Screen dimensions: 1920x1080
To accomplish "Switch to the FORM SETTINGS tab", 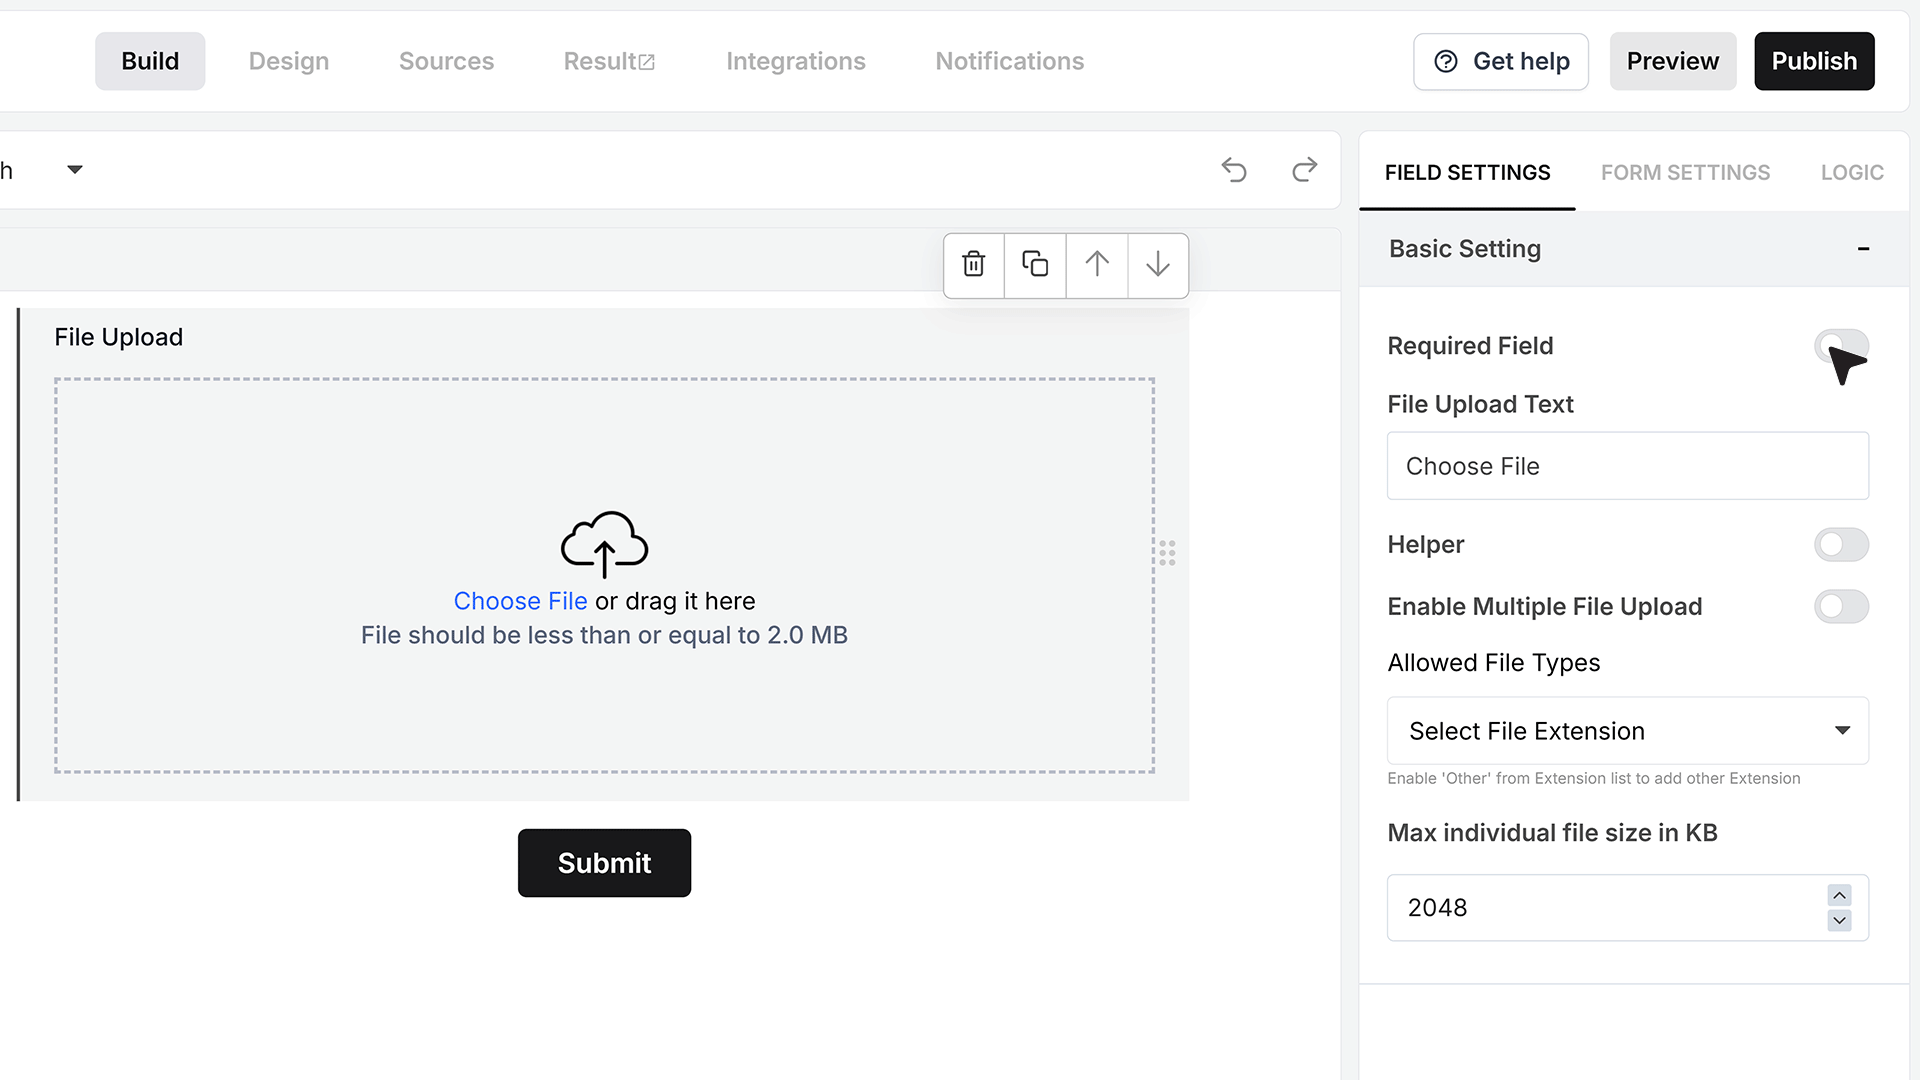I will click(1685, 173).
